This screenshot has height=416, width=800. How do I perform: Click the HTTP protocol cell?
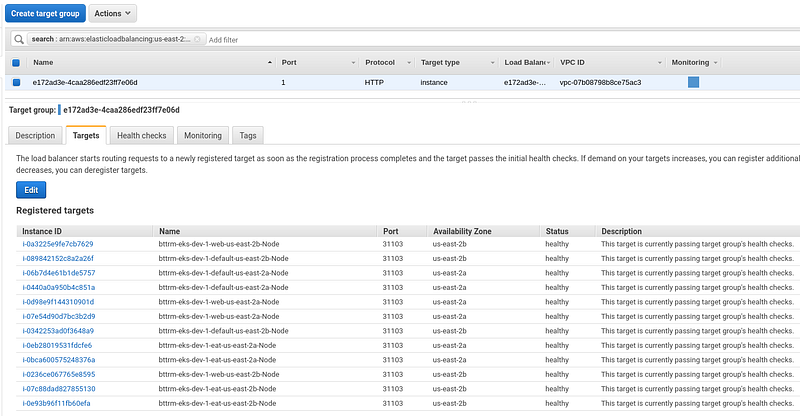[x=374, y=82]
